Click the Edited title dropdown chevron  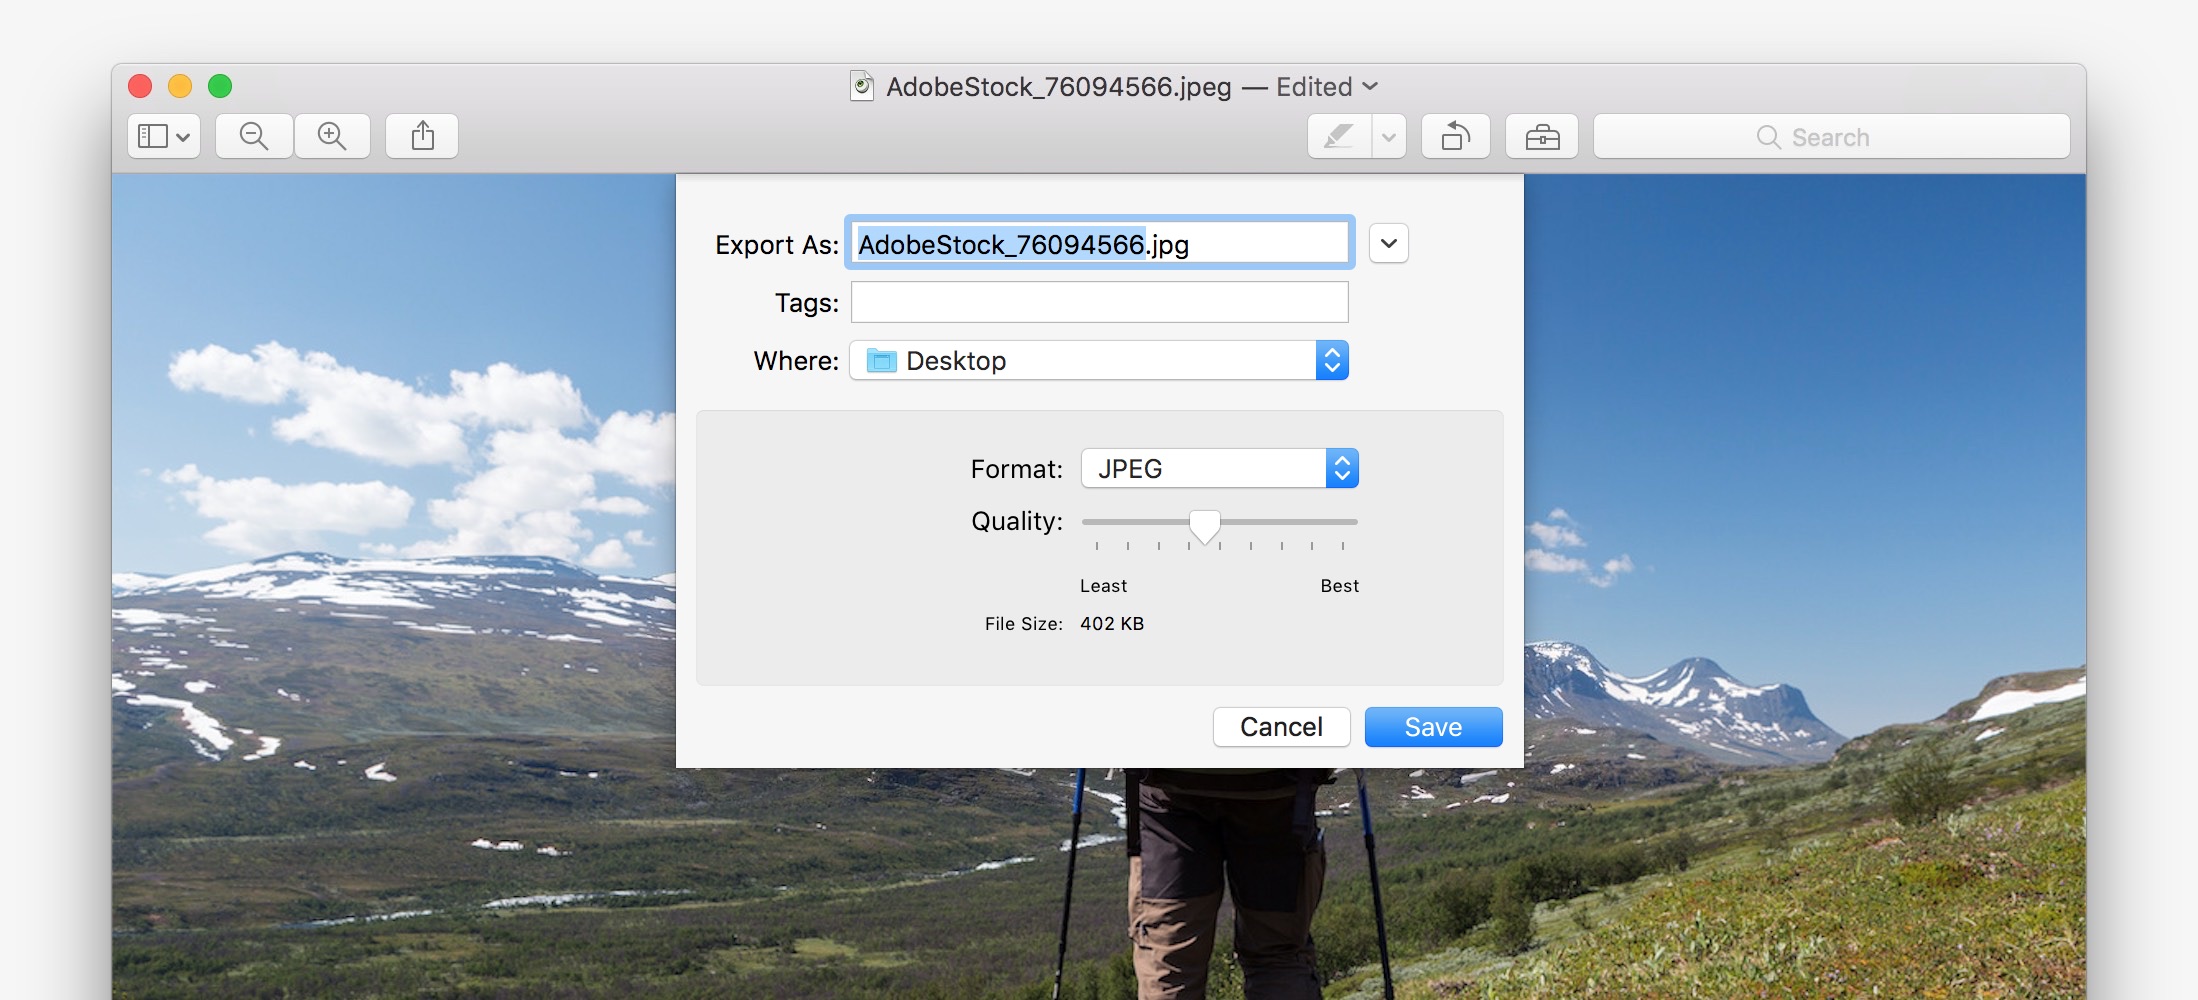click(x=1370, y=87)
